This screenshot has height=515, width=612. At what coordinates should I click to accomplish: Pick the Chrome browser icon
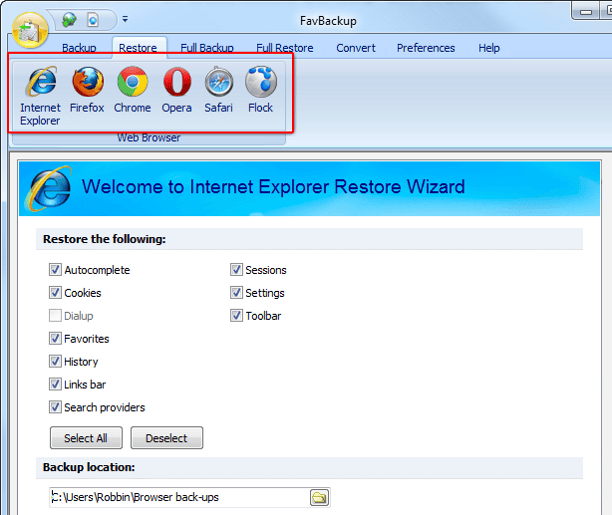tap(133, 90)
